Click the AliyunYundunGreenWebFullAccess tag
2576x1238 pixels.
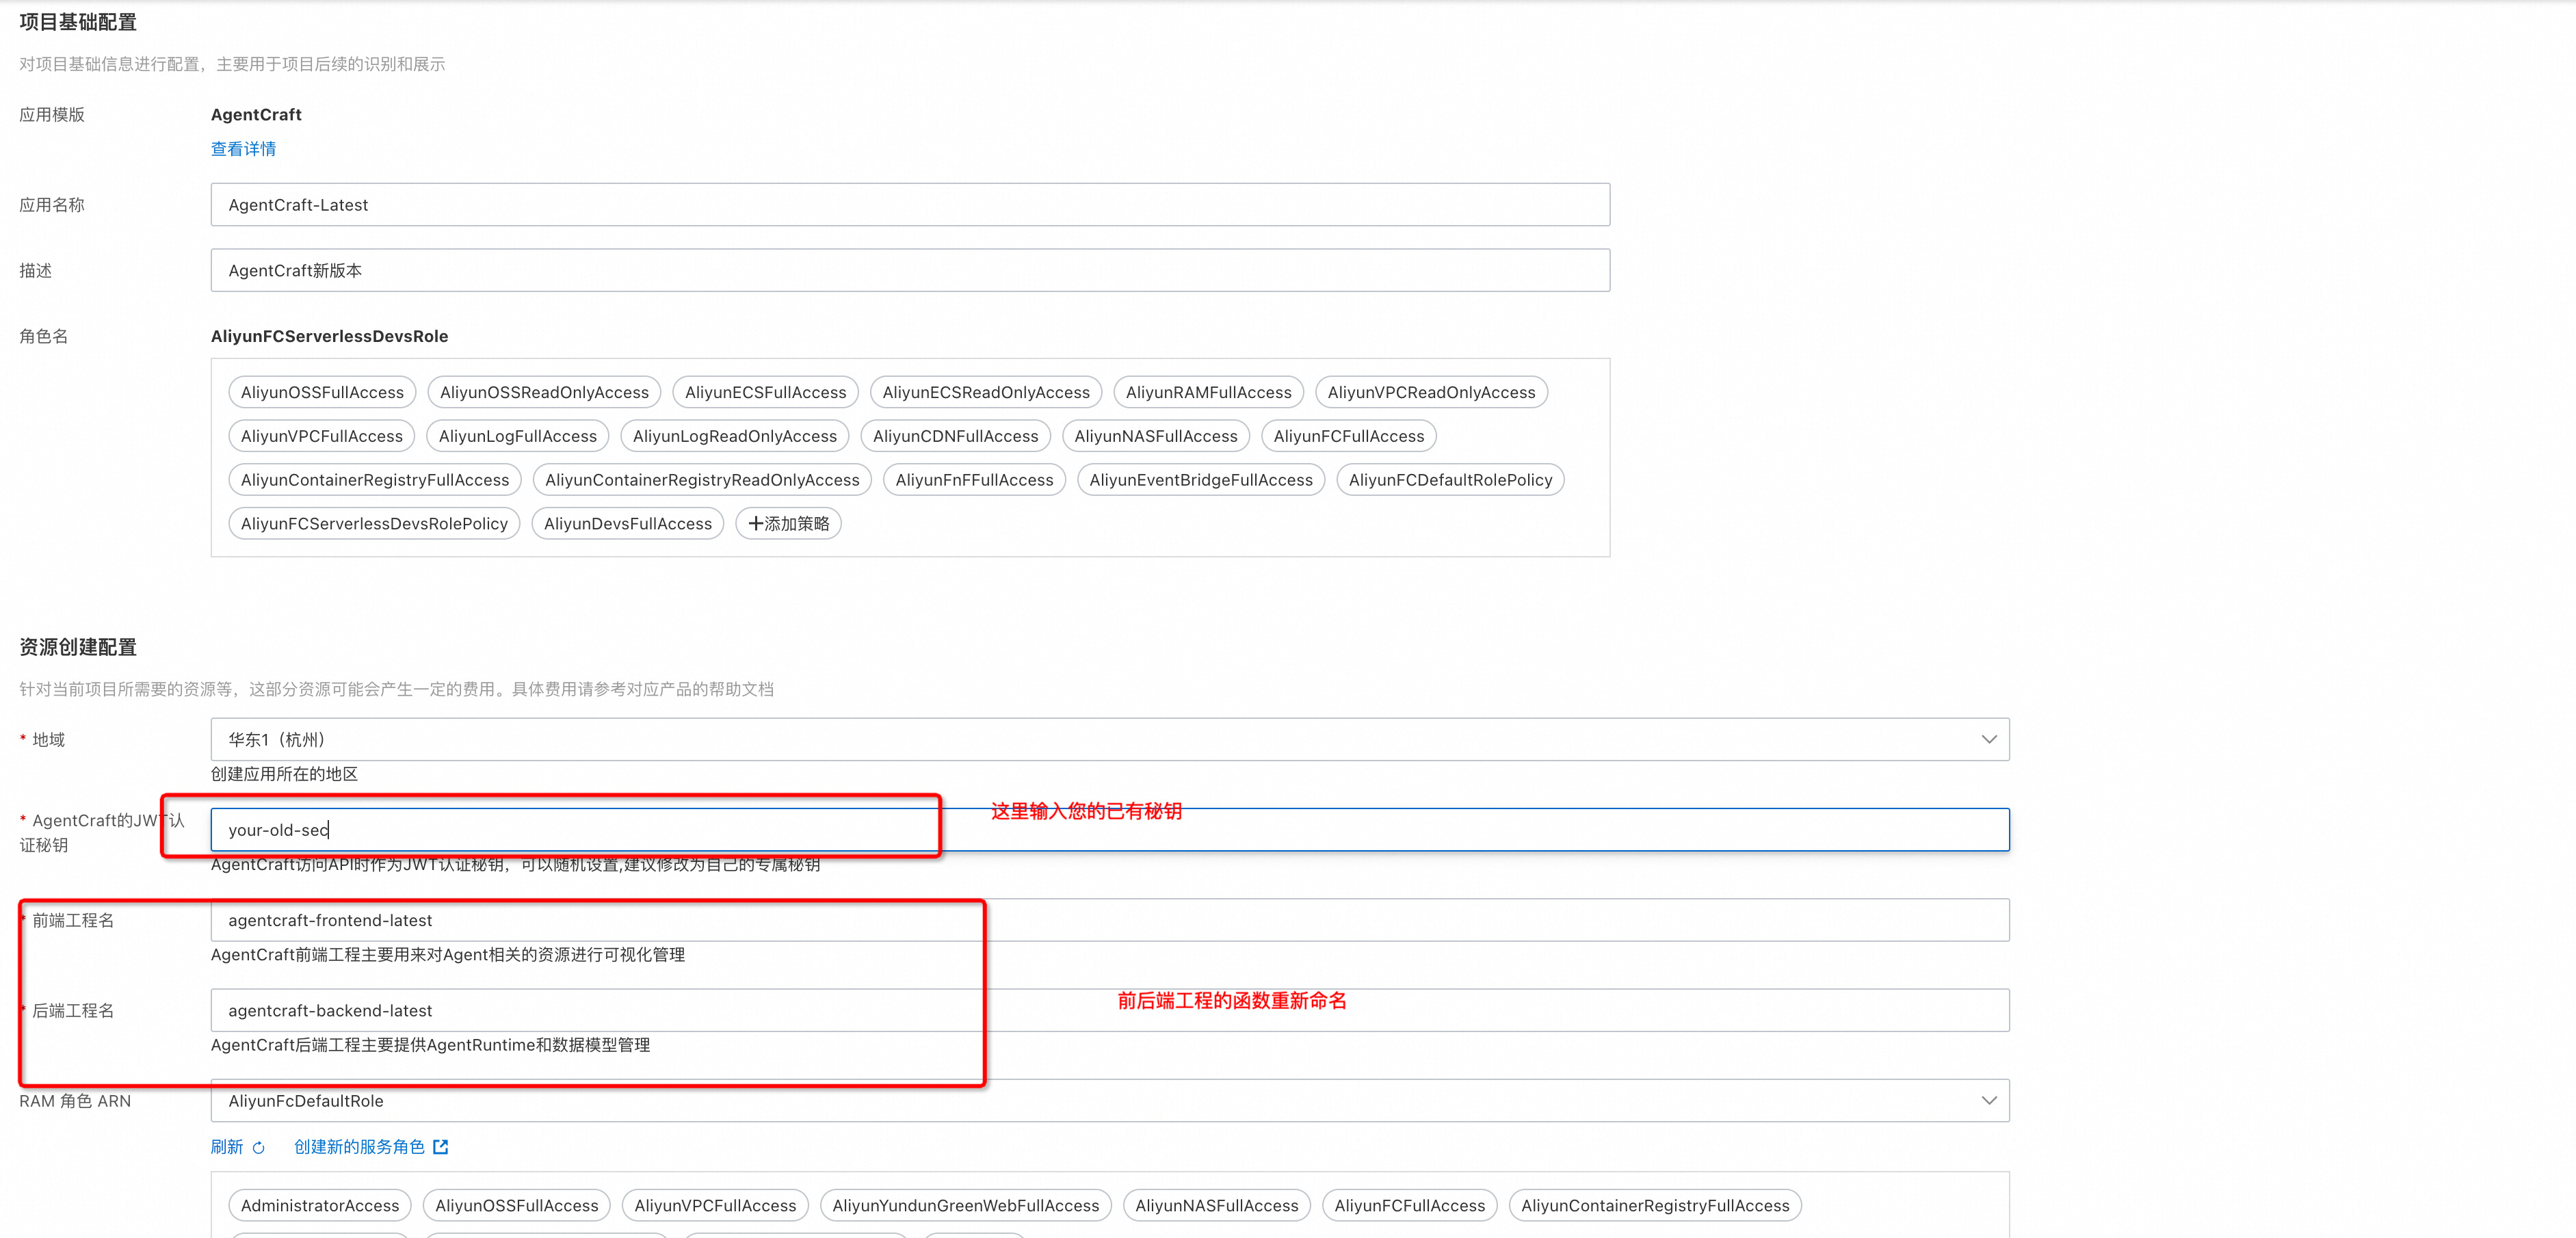(965, 1206)
